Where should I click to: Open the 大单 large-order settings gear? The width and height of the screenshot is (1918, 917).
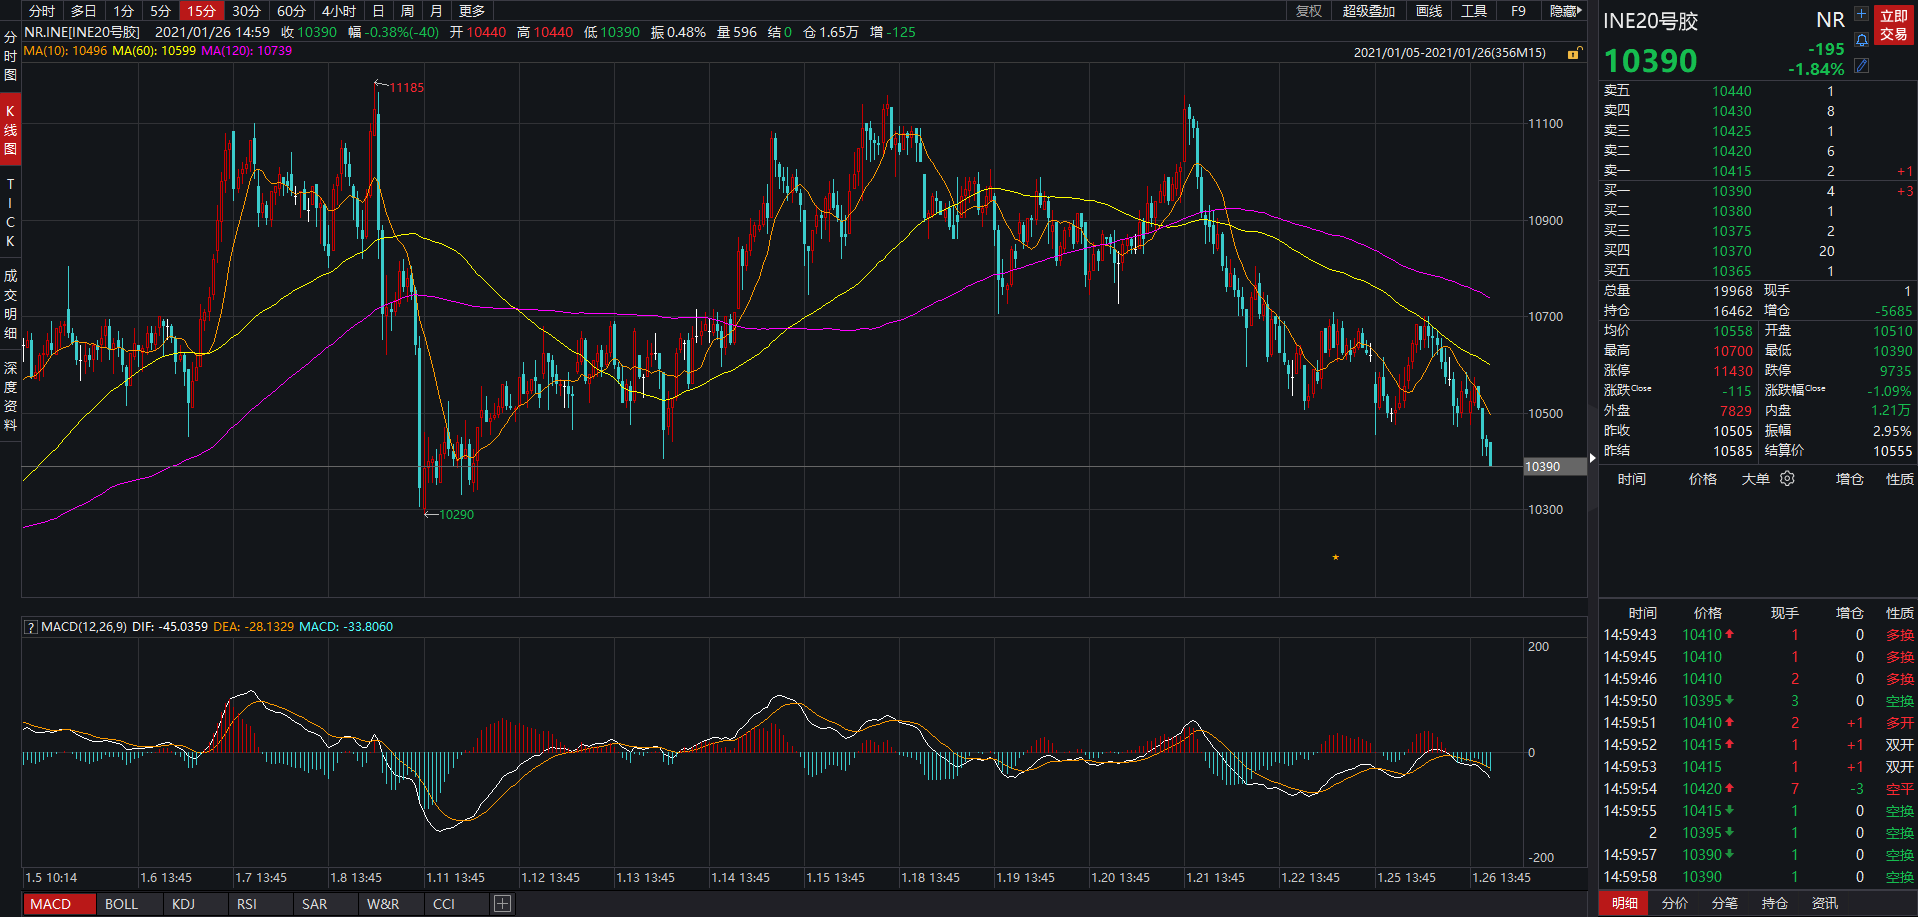(1787, 479)
